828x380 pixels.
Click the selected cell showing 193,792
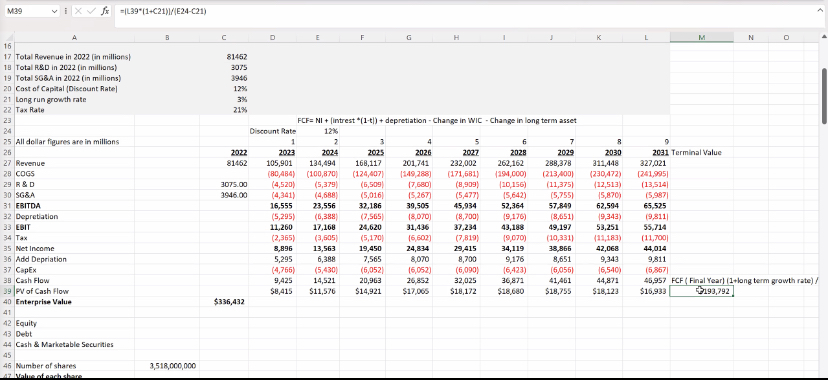(701, 291)
